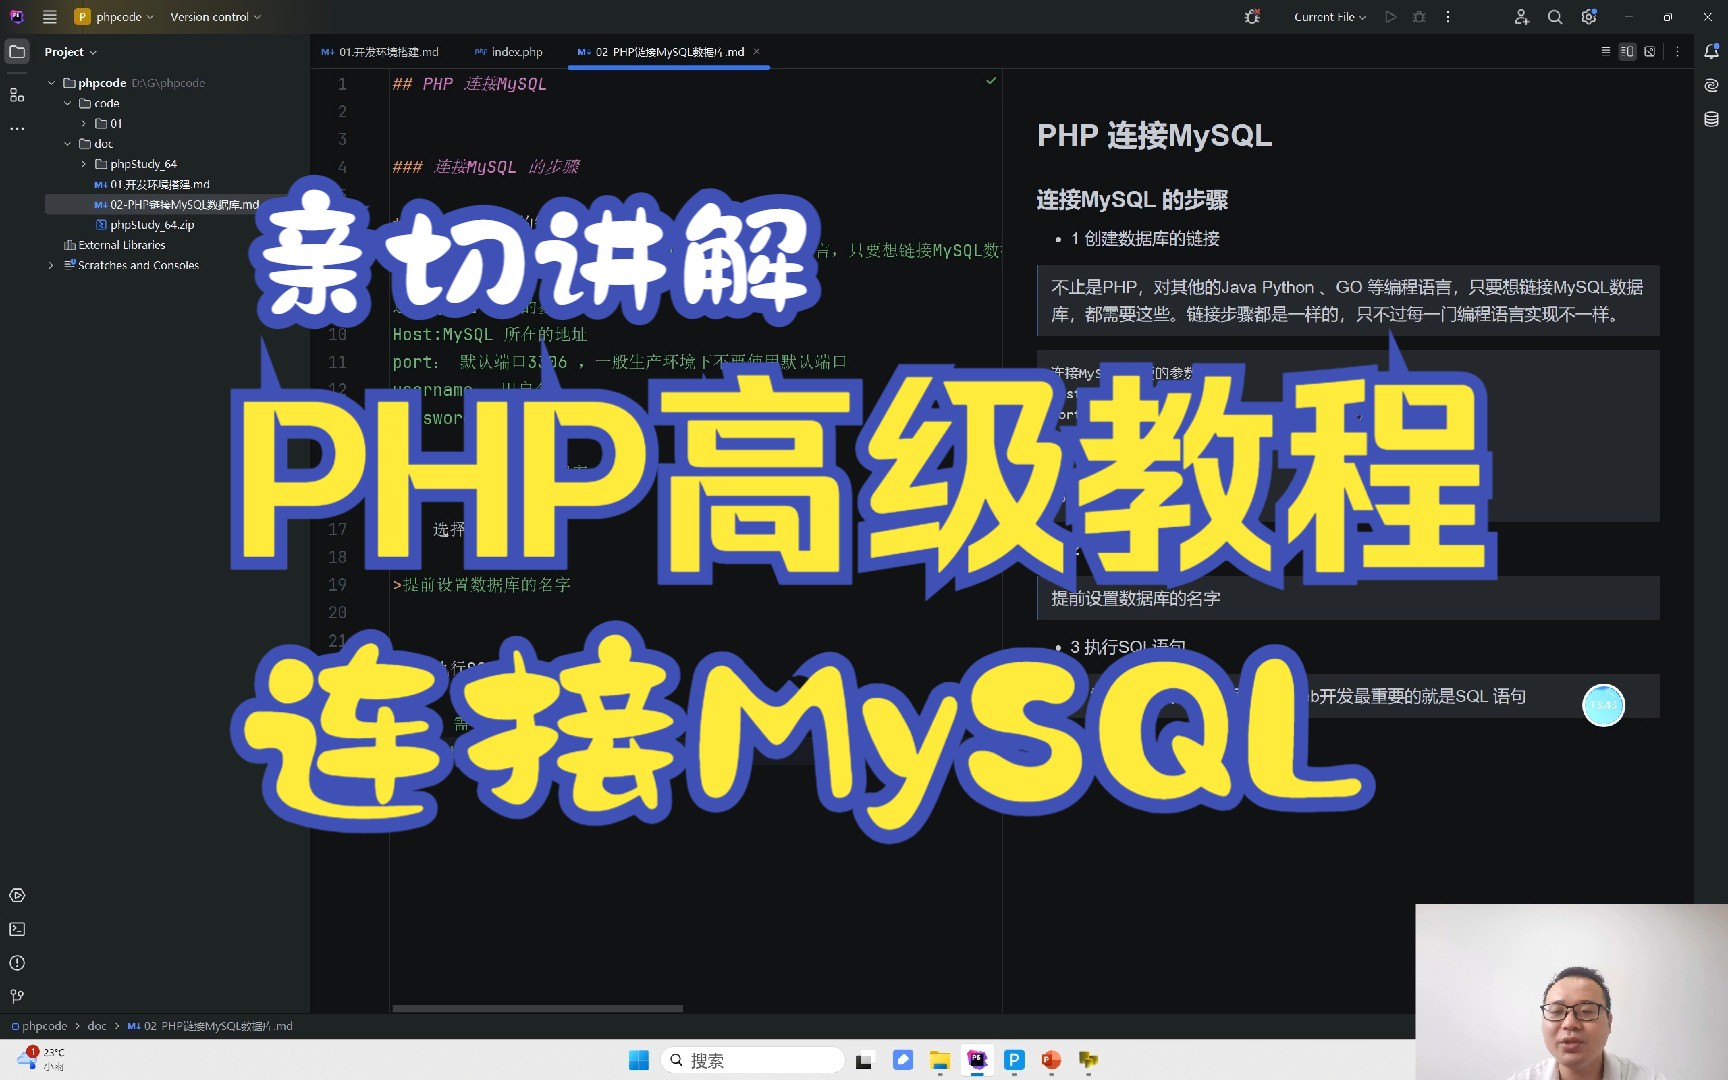Image resolution: width=1728 pixels, height=1080 pixels.
Task: Open the Project tool window icon
Action: point(17,52)
